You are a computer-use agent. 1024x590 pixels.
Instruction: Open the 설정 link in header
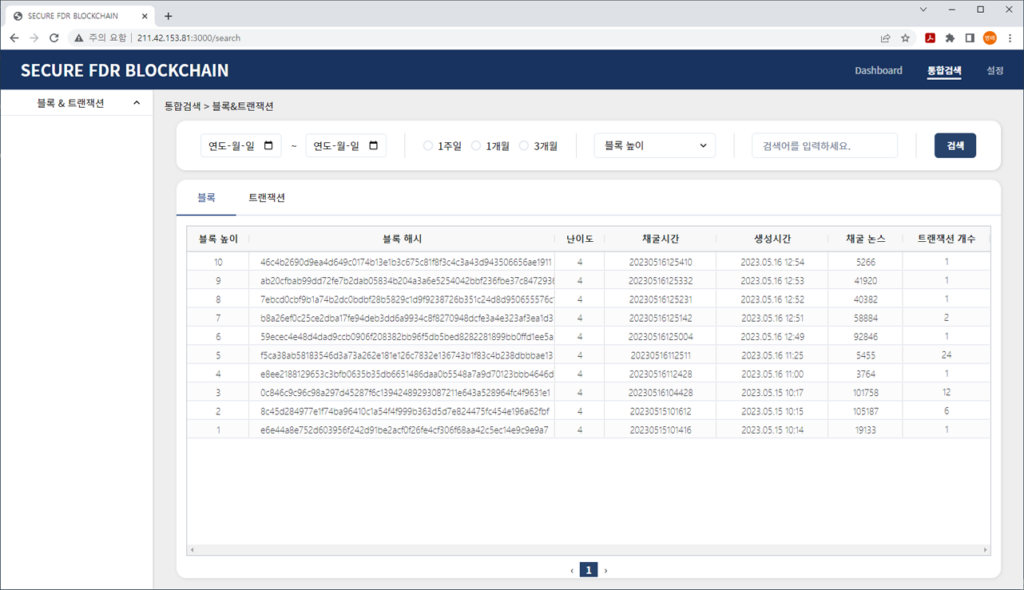[994, 71]
